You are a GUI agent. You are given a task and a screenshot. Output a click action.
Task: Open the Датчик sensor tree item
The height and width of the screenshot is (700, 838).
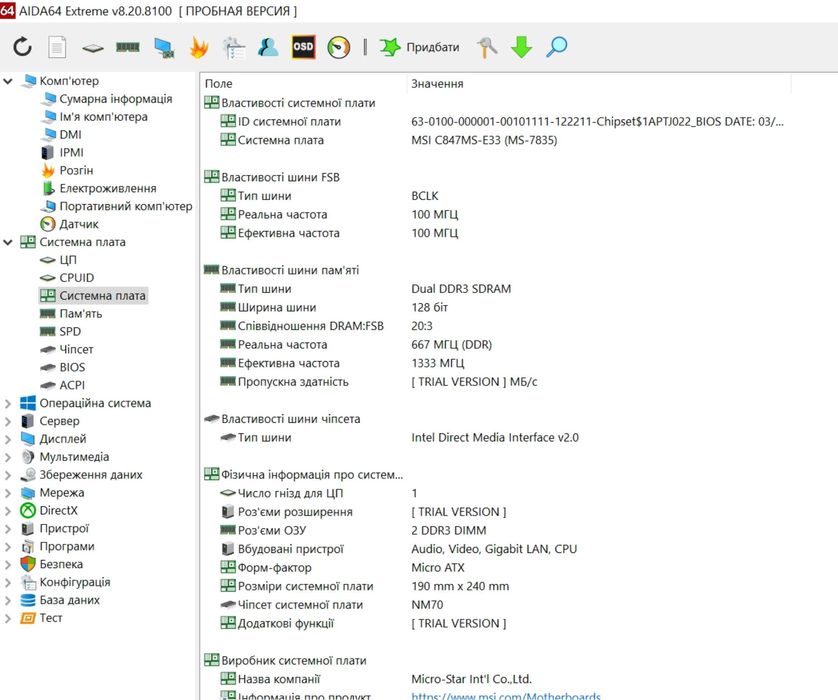[x=79, y=224]
